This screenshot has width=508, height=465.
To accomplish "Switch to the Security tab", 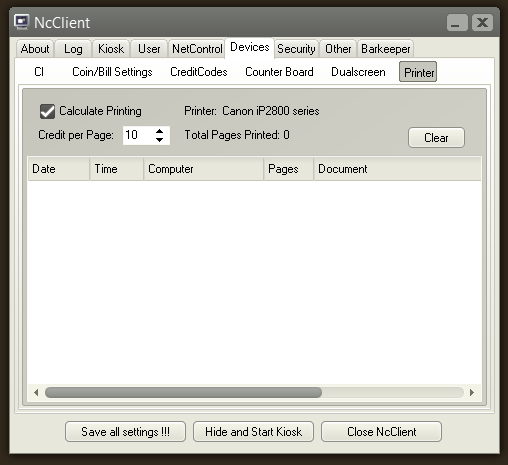I will click(x=296, y=49).
